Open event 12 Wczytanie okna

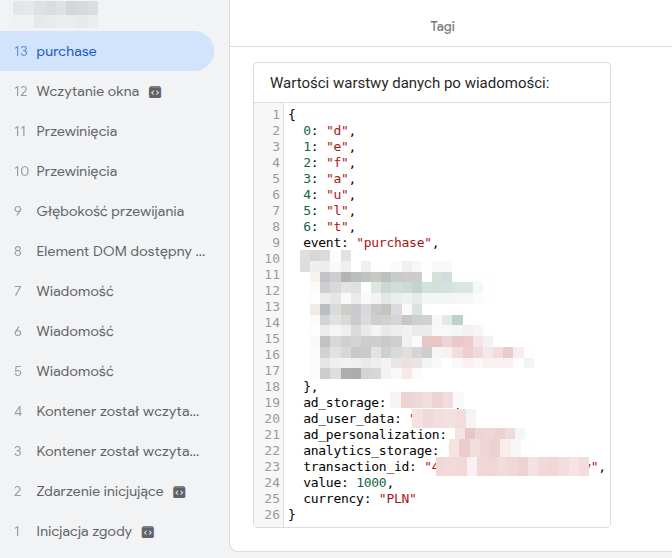87,91
